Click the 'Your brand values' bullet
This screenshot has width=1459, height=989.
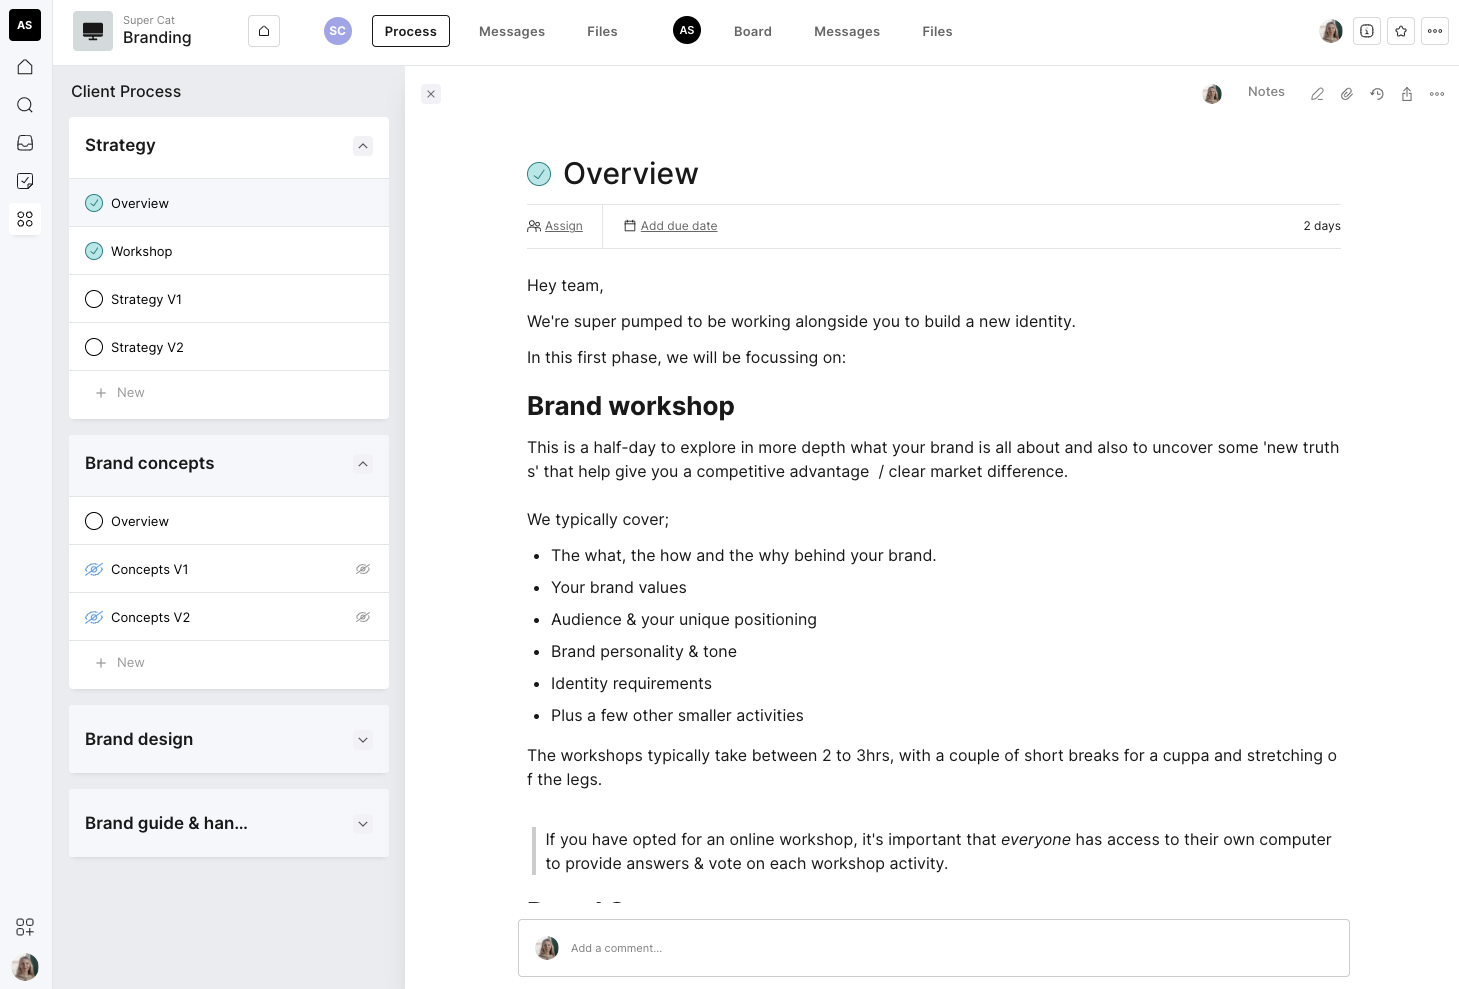pos(619,588)
